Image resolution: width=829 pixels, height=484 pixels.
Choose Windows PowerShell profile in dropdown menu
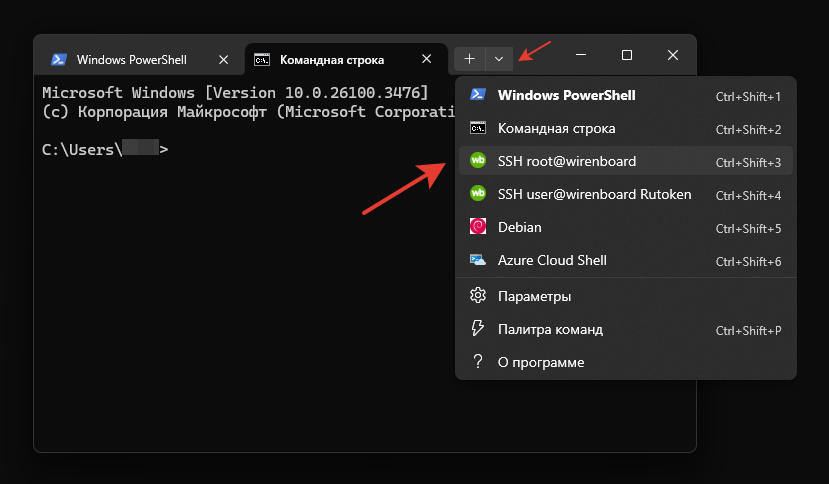click(x=626, y=96)
